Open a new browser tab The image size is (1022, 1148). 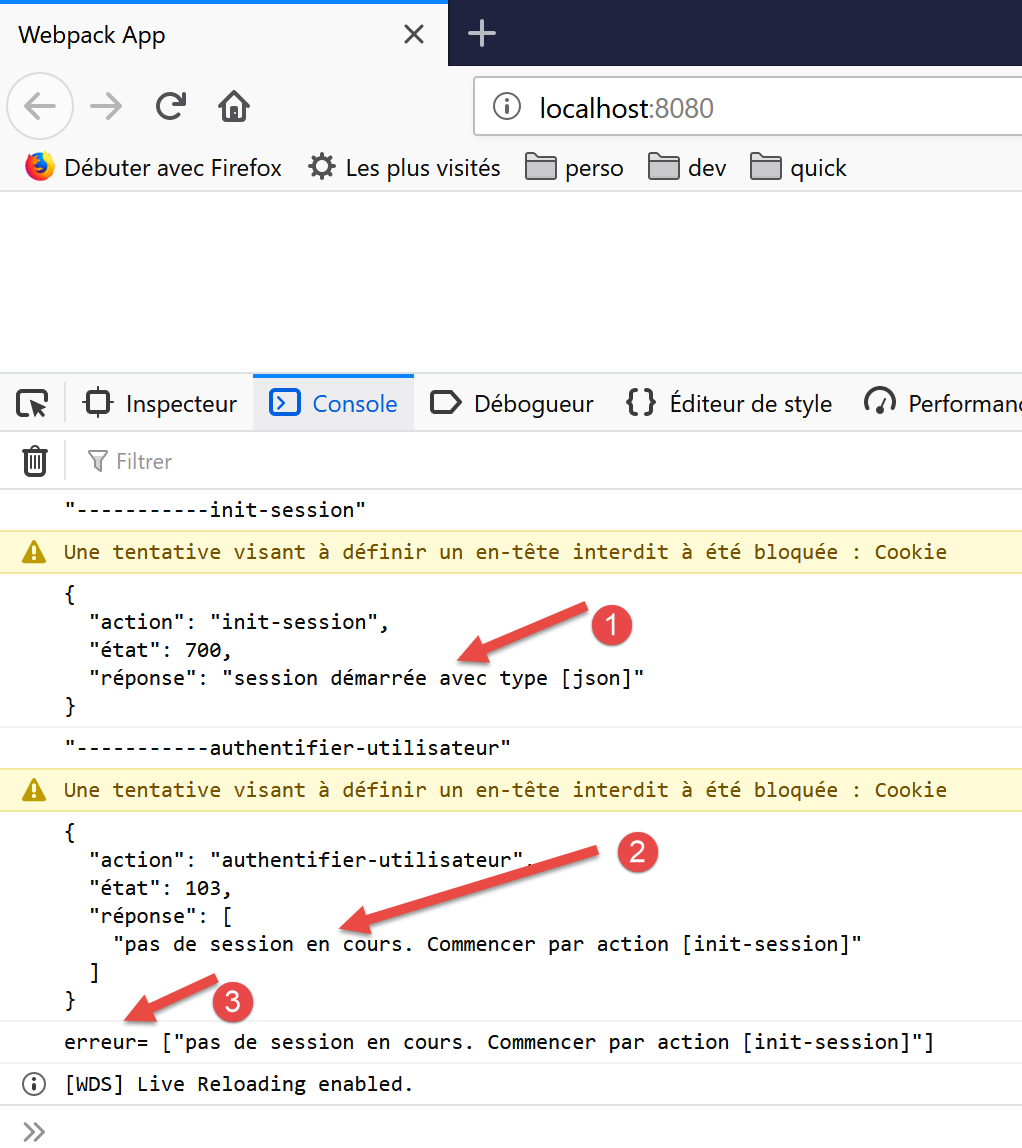(x=482, y=34)
